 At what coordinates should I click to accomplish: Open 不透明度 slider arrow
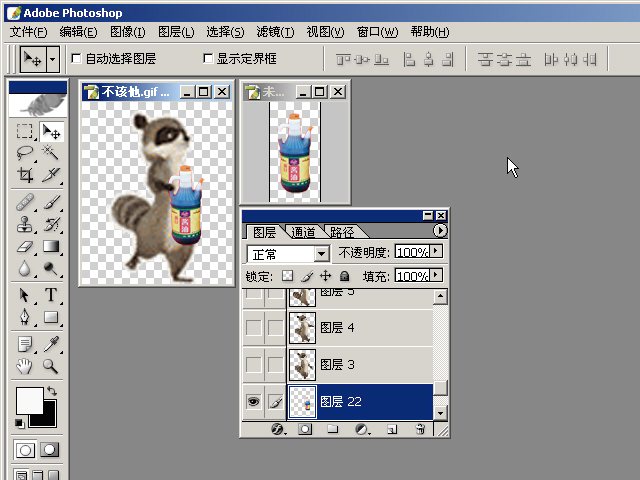pos(436,251)
